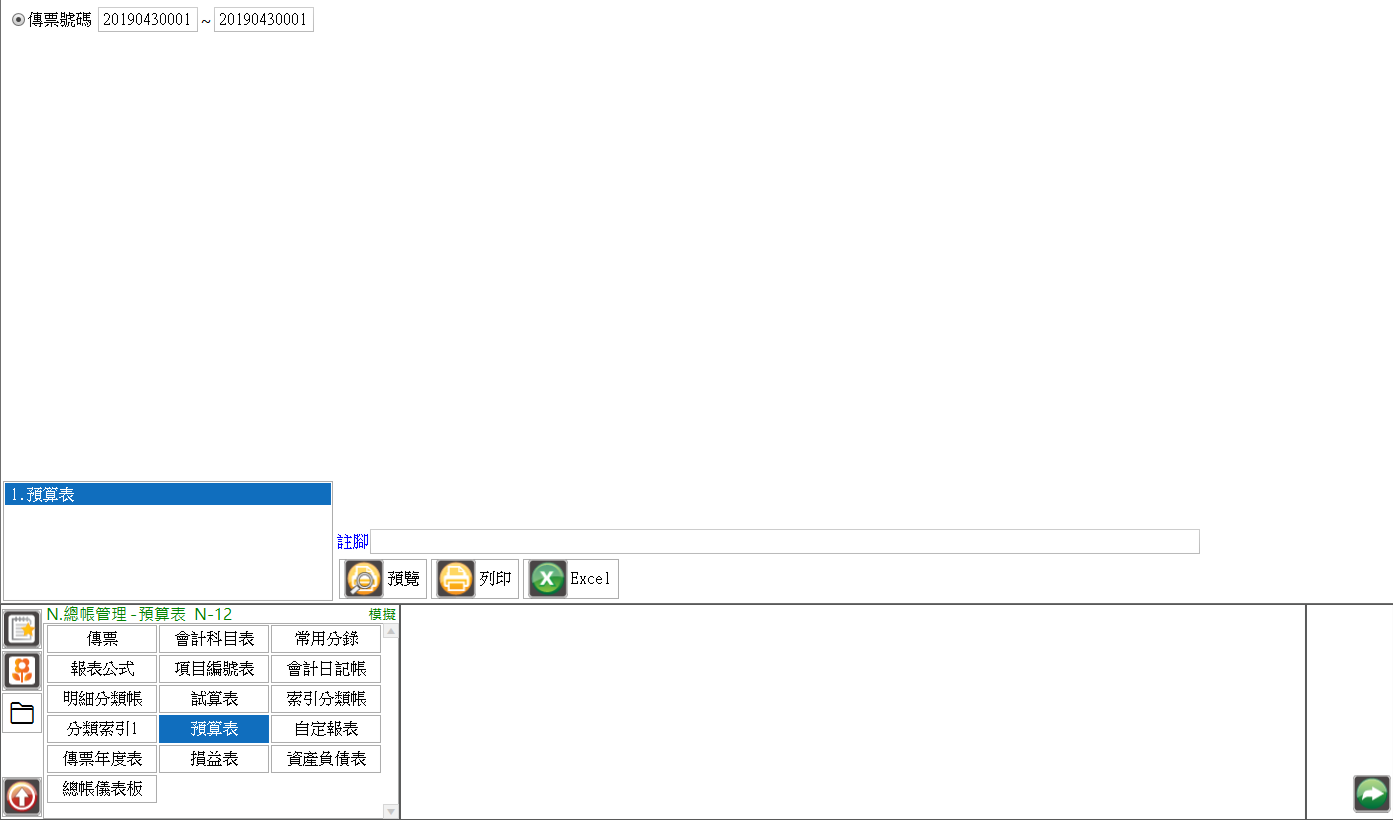
Task: Click the 預覽 preview magnifier icon
Action: pos(363,579)
